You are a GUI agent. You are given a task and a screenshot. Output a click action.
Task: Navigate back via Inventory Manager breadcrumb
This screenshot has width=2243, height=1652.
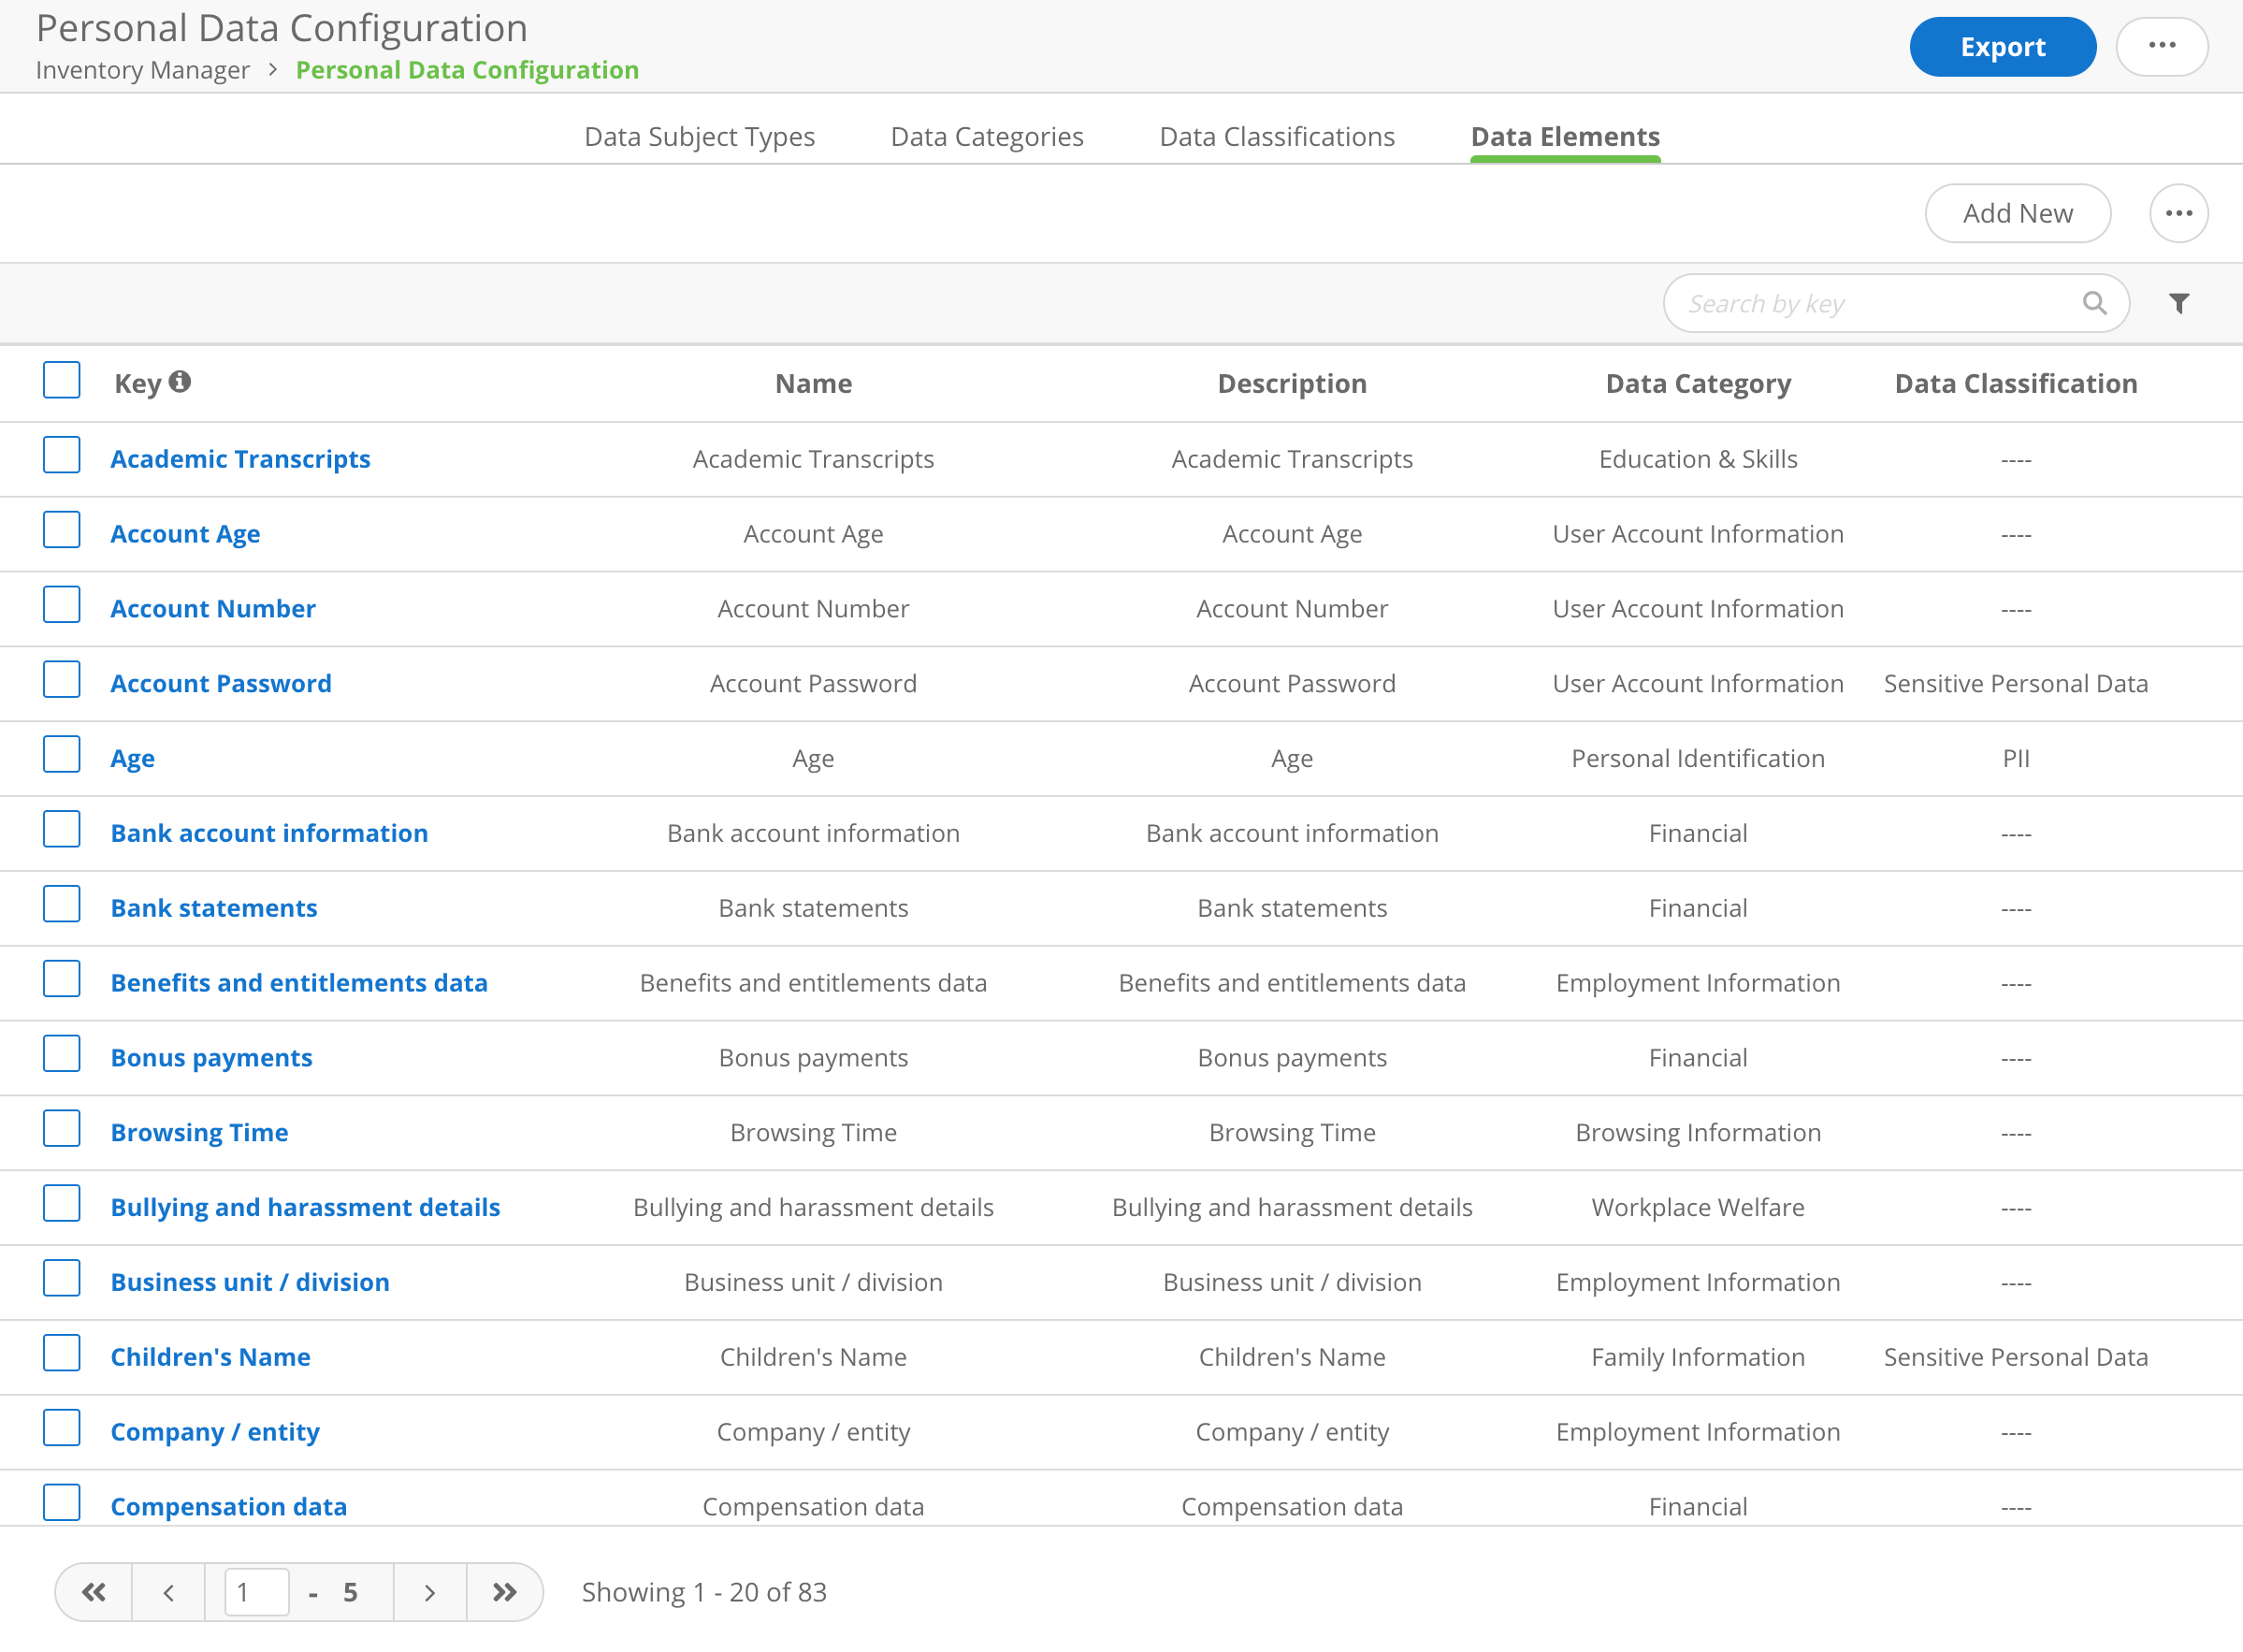(x=142, y=70)
